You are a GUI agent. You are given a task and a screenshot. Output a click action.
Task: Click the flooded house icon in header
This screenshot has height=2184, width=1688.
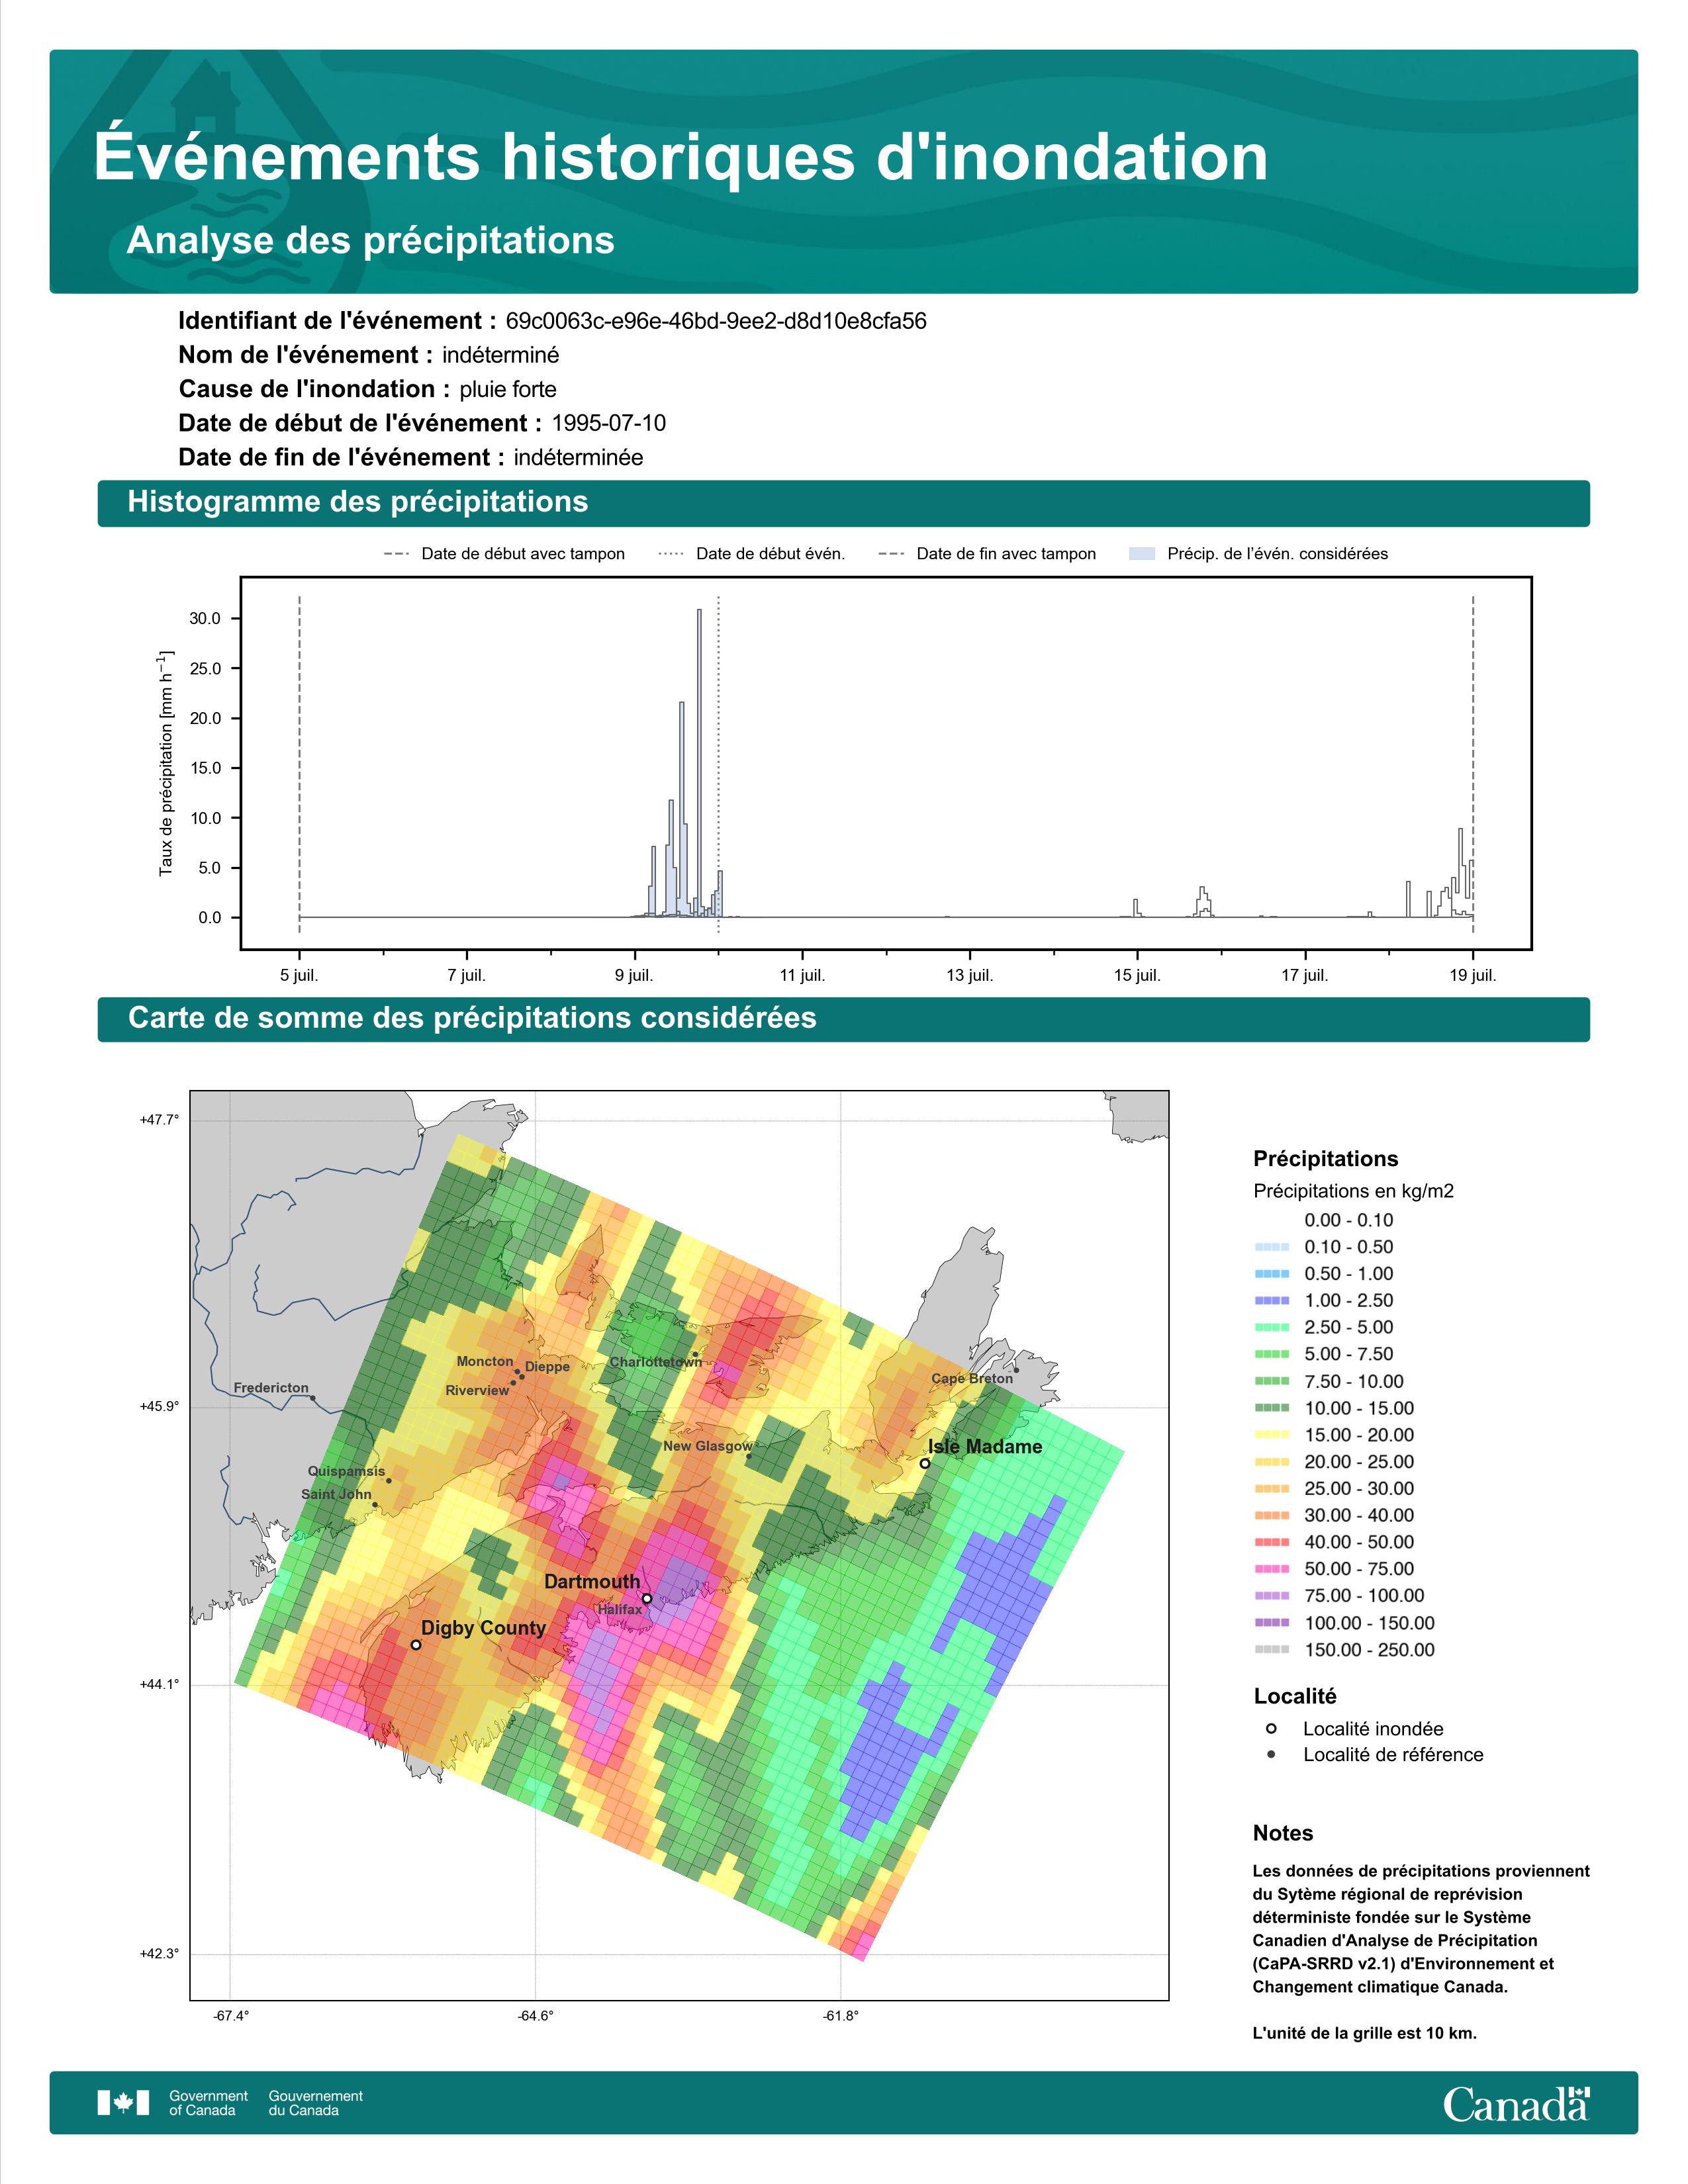pyautogui.click(x=205, y=98)
